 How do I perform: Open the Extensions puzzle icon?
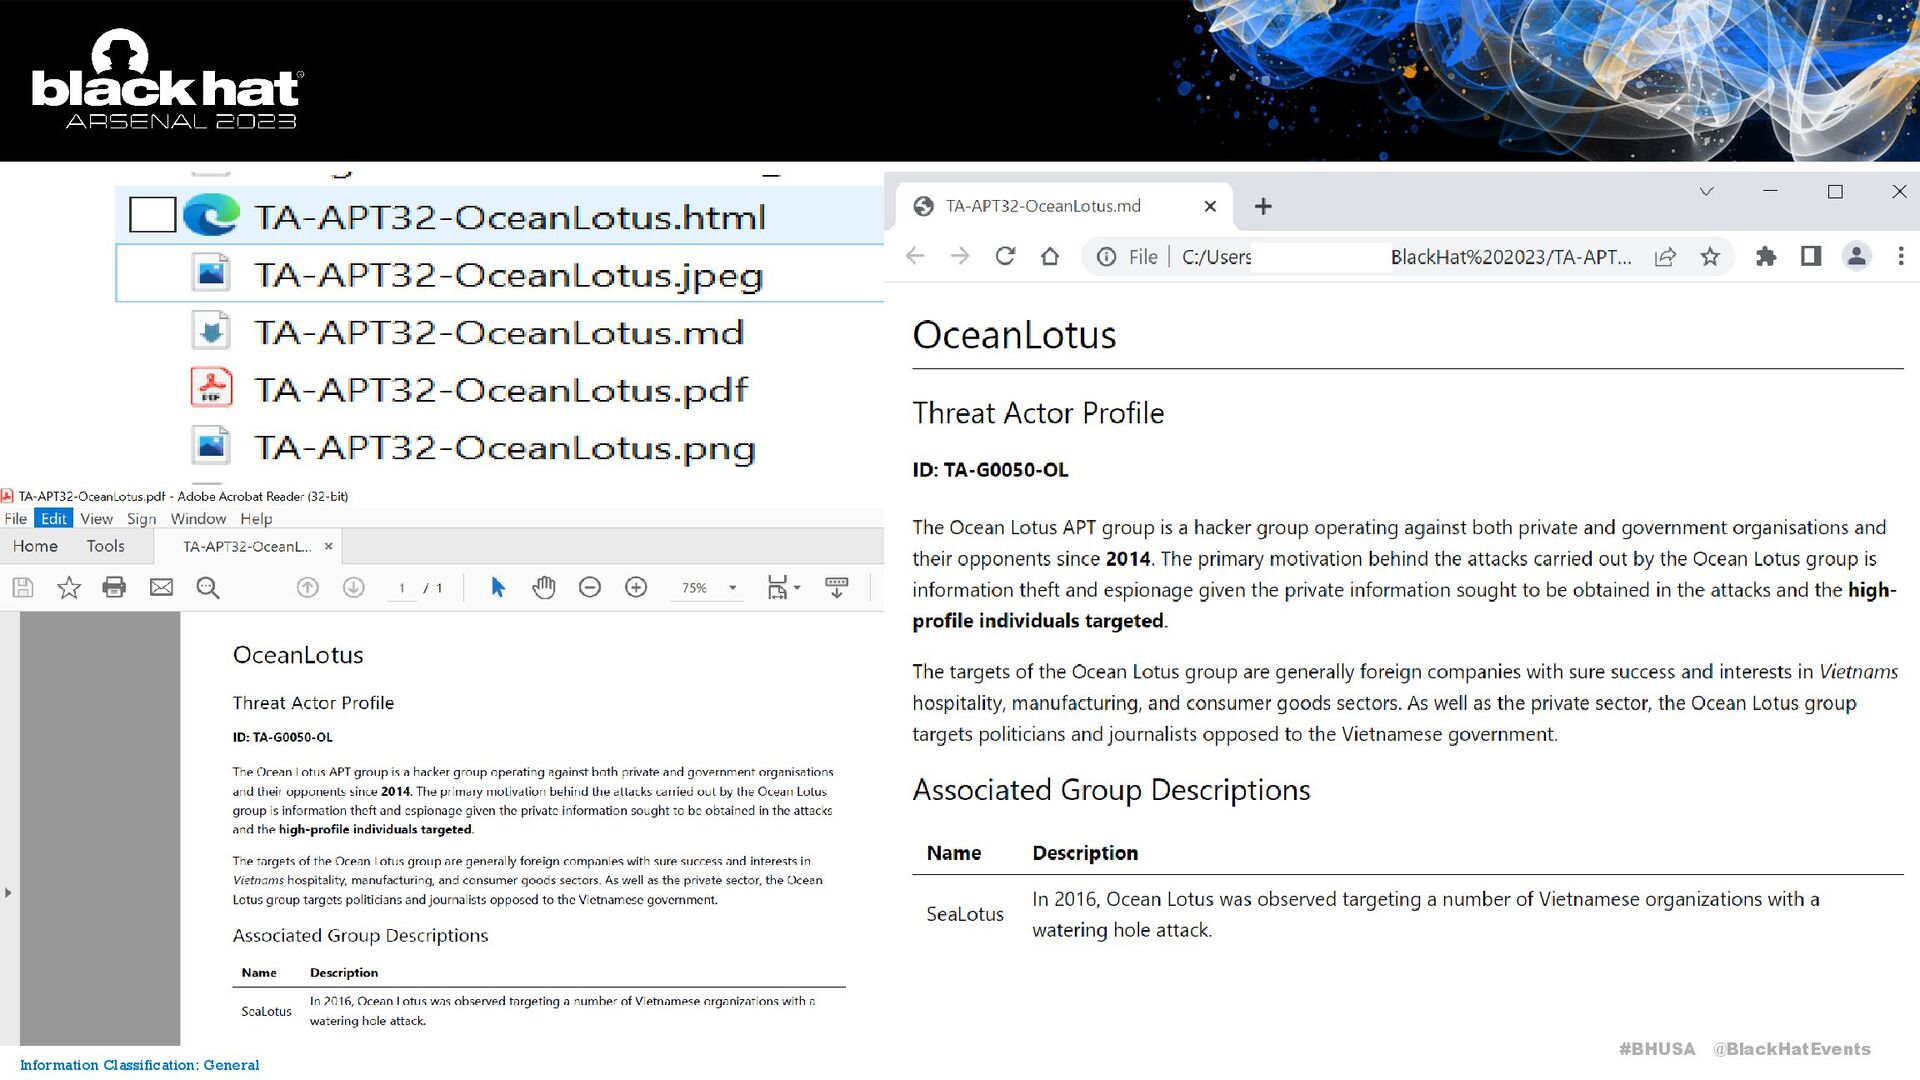click(1766, 257)
